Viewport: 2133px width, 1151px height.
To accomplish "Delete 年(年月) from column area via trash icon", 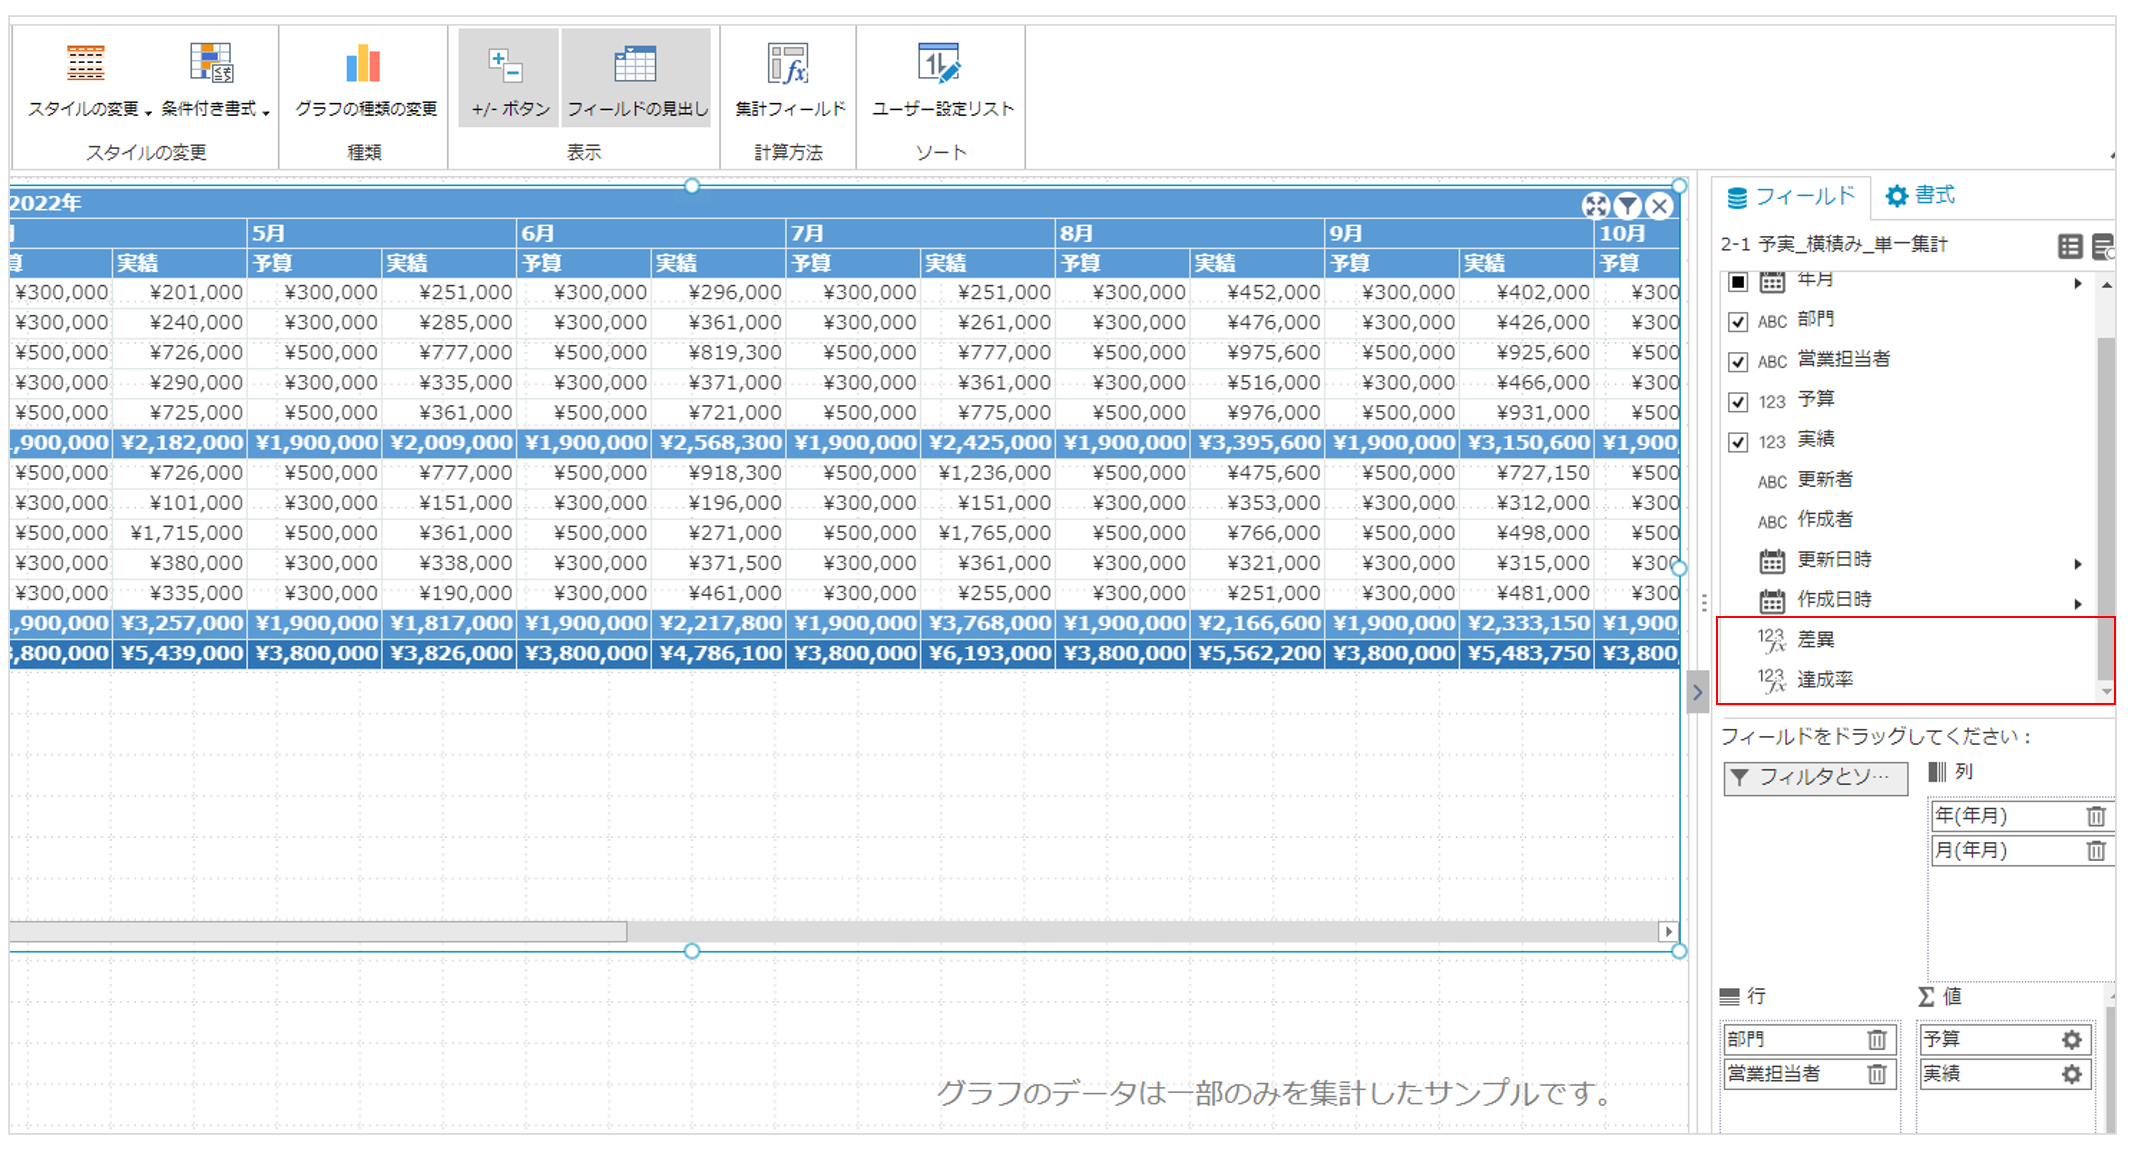I will pos(2096,816).
